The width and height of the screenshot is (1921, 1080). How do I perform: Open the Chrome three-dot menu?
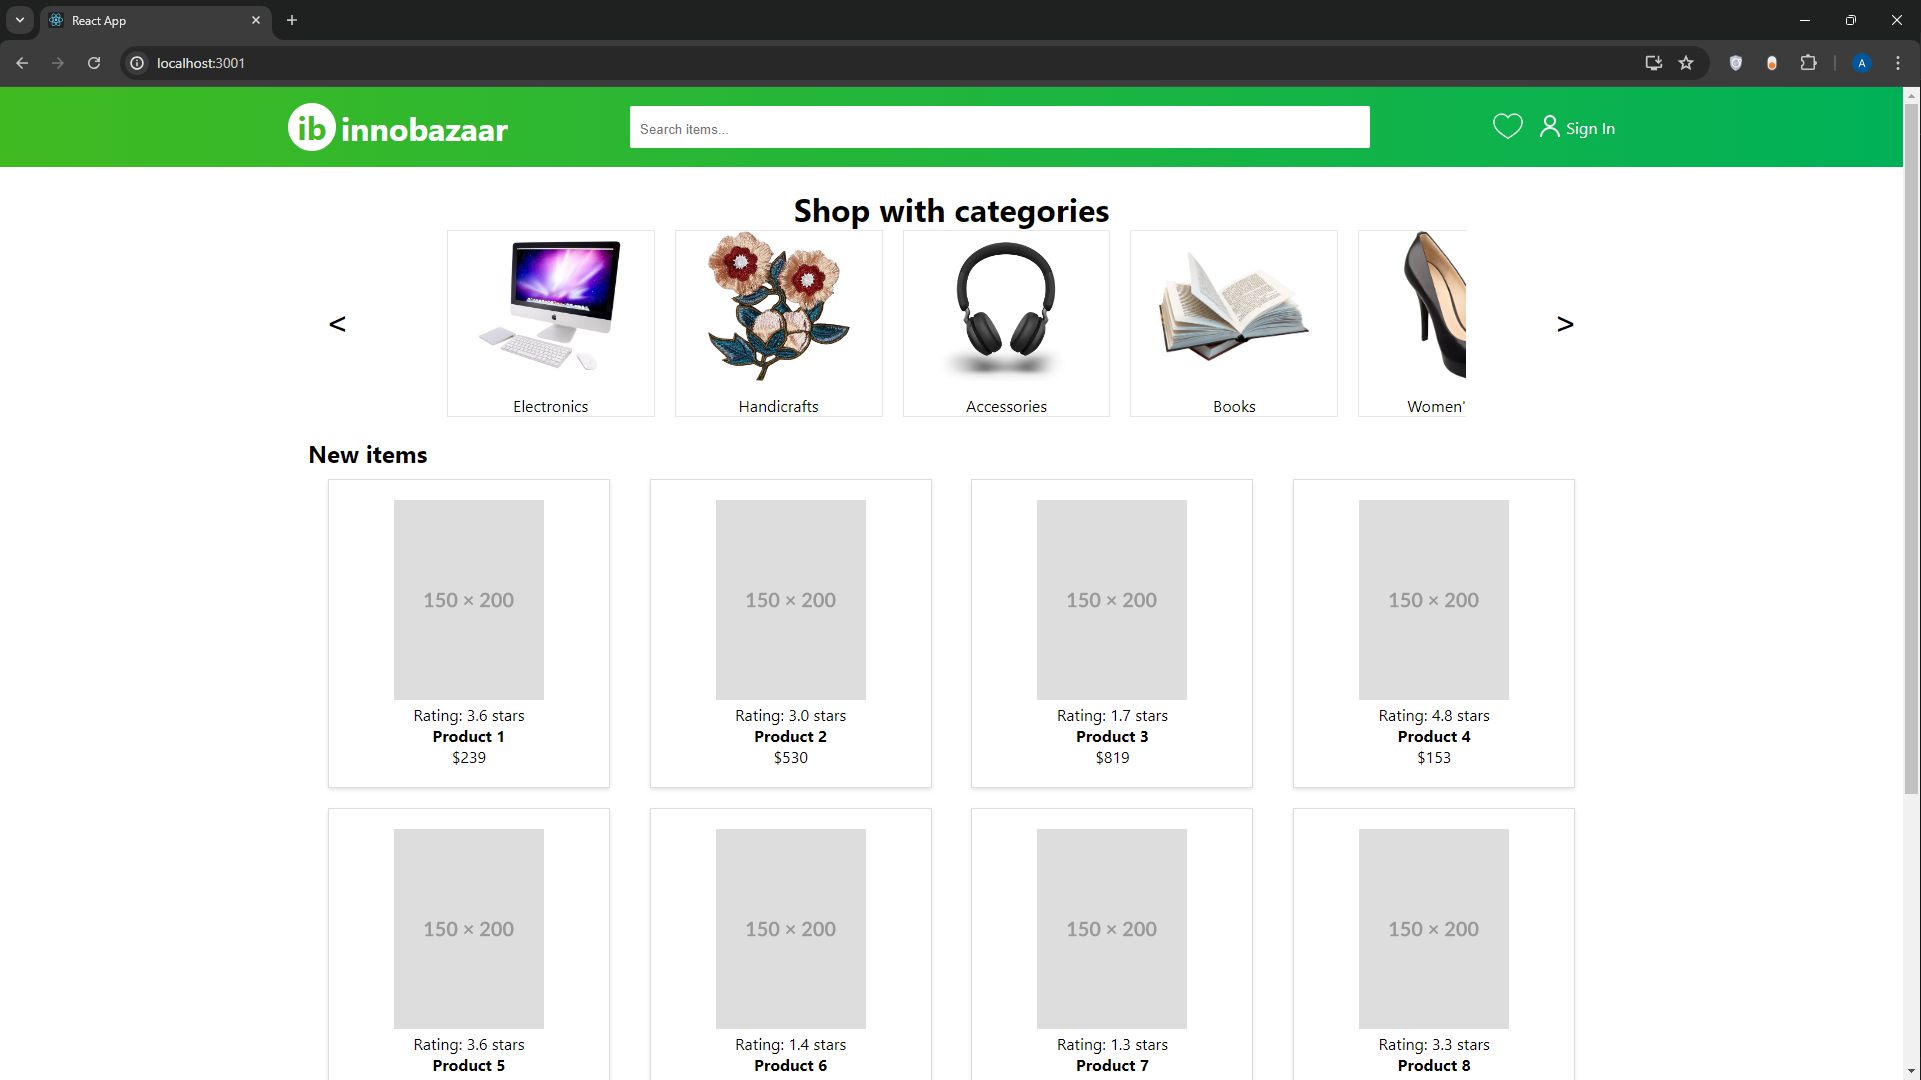[x=1897, y=63]
